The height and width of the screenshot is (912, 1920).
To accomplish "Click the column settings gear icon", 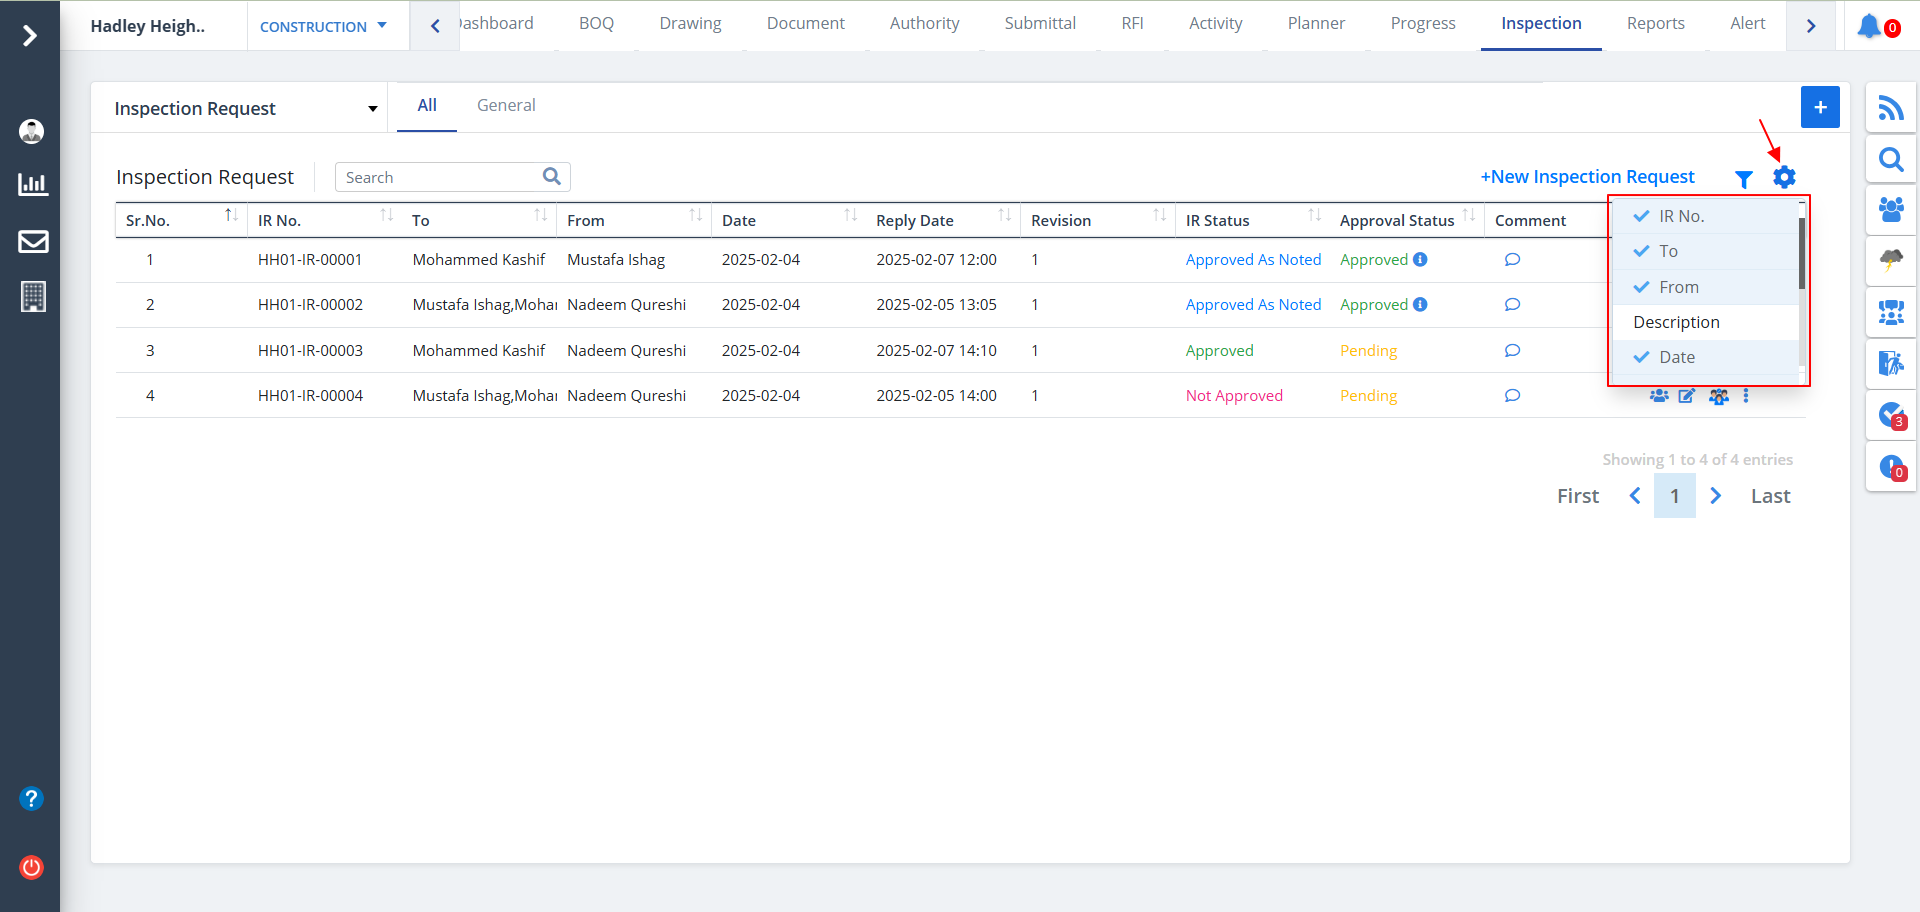I will 1784,178.
